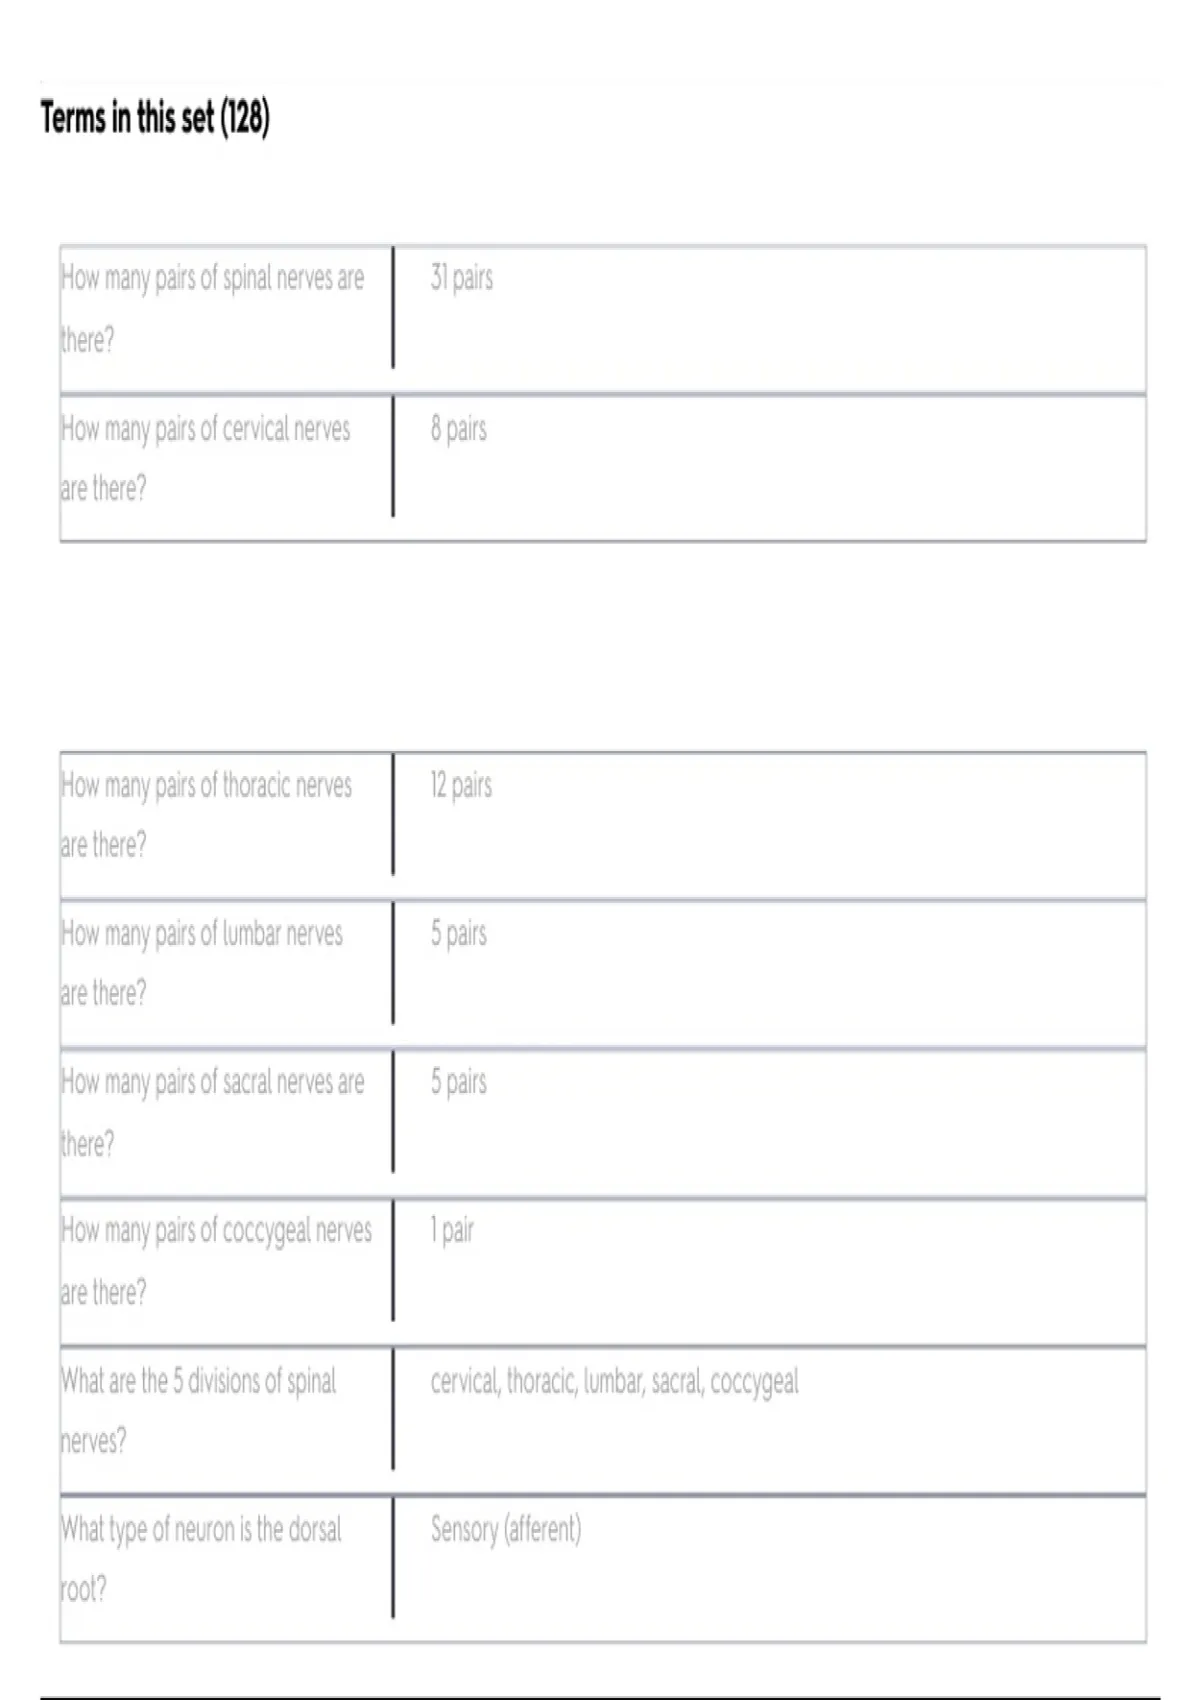Click the "cervical, thoracic, lumbar, sacral, coccygeal" answer
The width and height of the screenshot is (1200, 1700).
614,1382
